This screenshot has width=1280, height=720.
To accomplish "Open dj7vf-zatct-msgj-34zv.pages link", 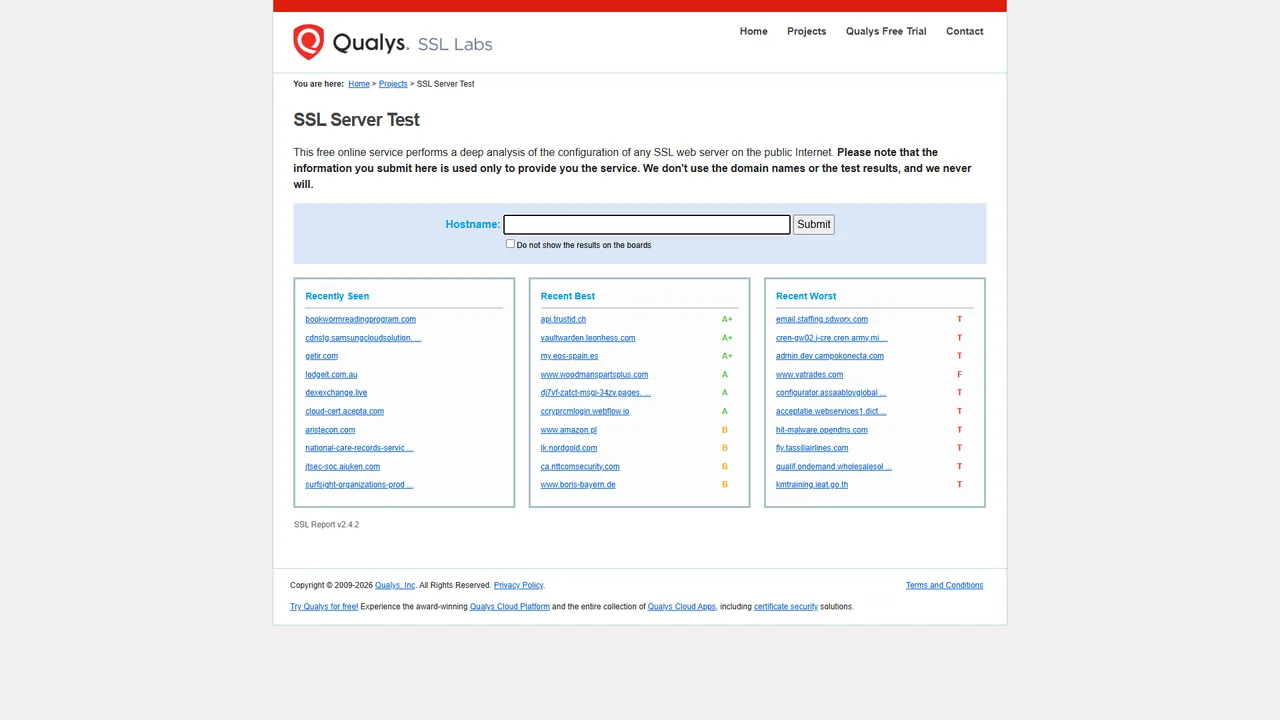I will 595,393.
